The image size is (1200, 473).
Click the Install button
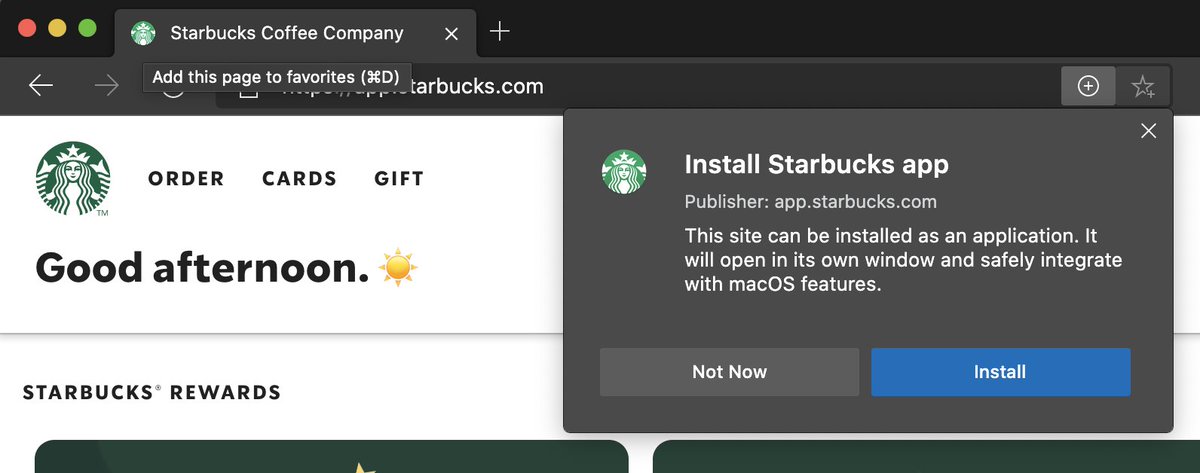(x=1000, y=372)
